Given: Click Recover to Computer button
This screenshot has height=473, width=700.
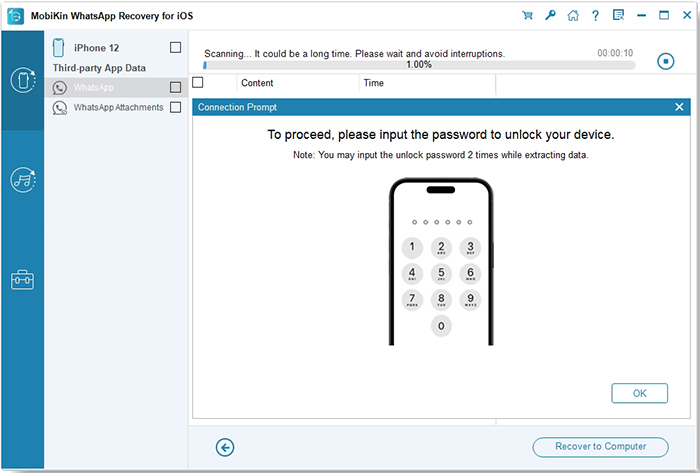Looking at the screenshot, I should (x=600, y=447).
